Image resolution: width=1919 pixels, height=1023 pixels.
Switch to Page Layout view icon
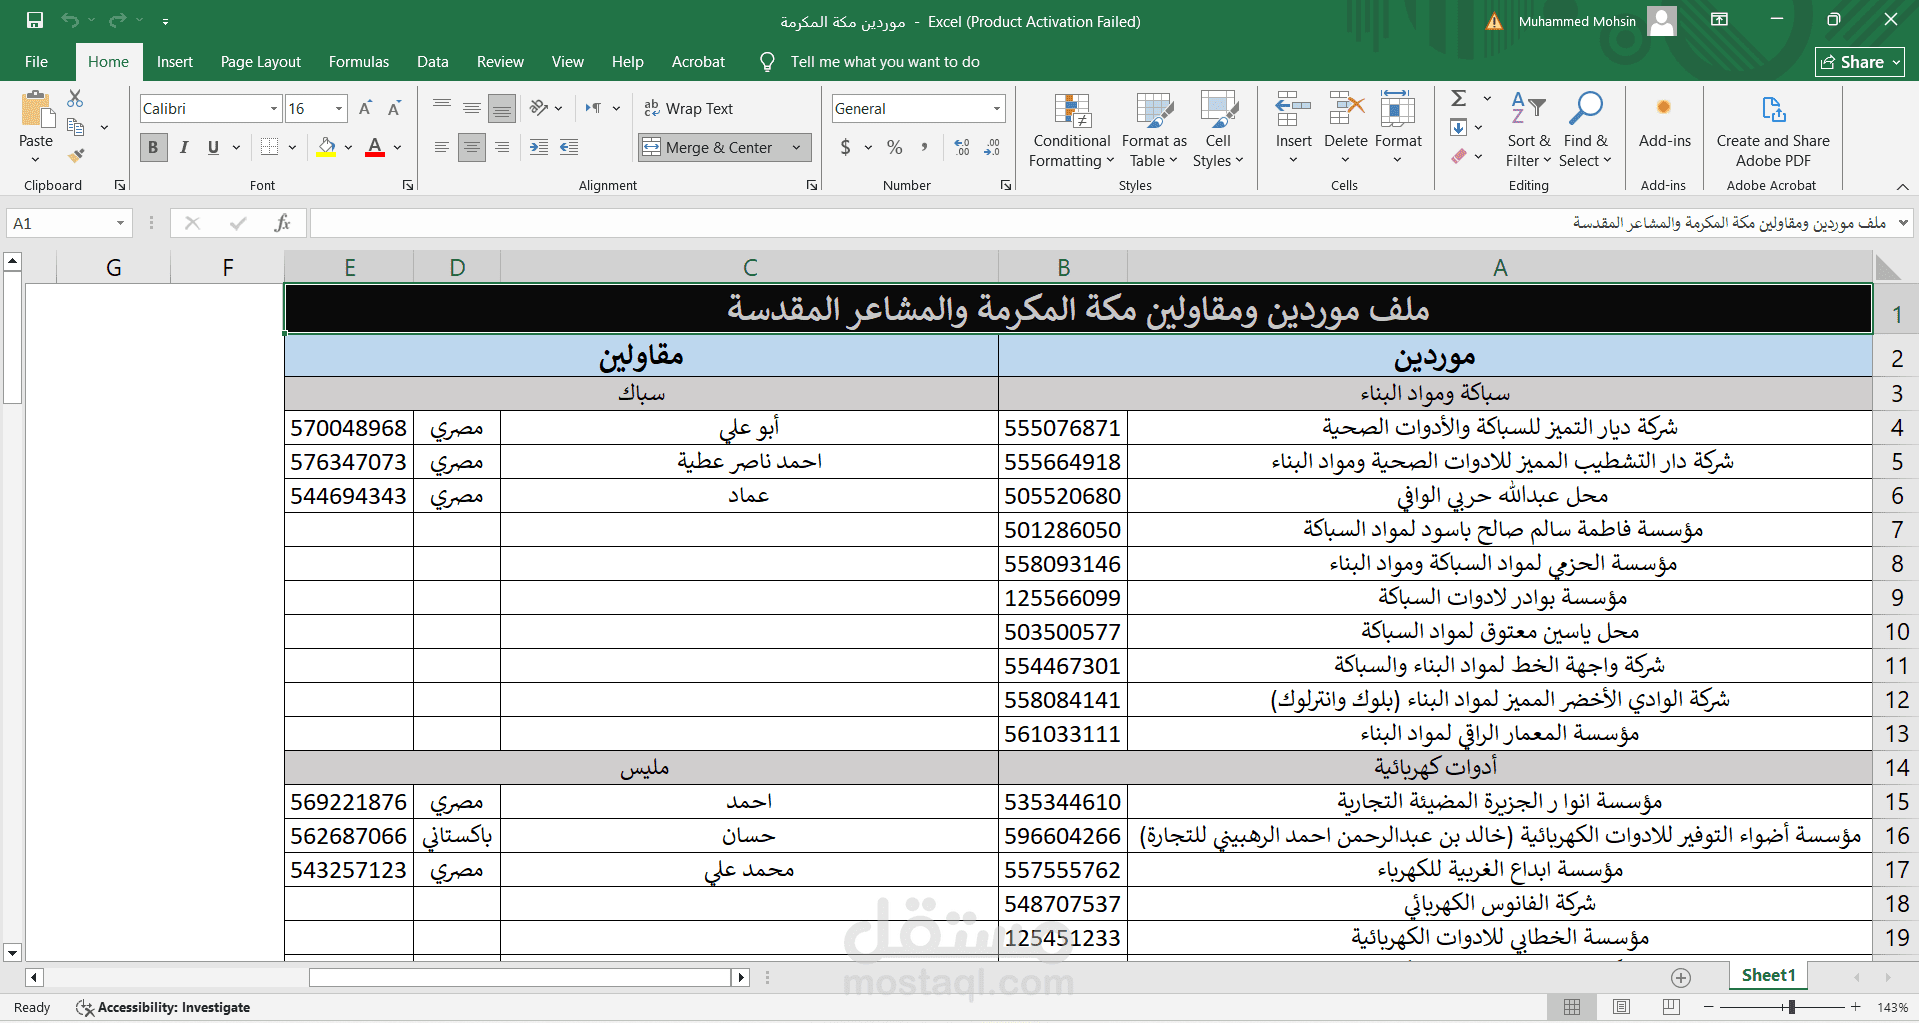1622,1007
